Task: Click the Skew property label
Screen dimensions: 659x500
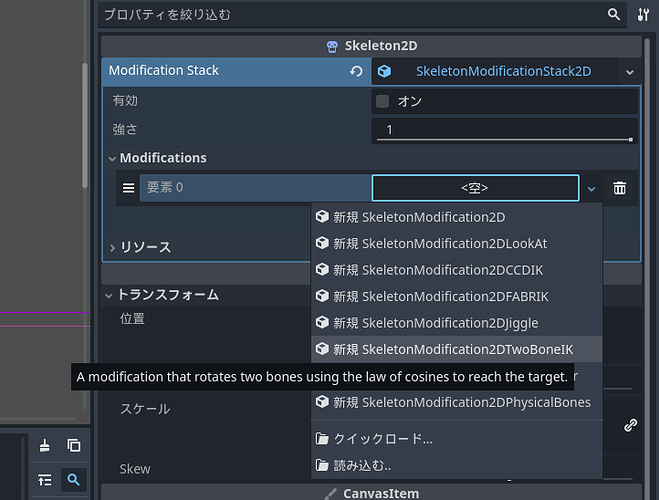Action: (135, 469)
